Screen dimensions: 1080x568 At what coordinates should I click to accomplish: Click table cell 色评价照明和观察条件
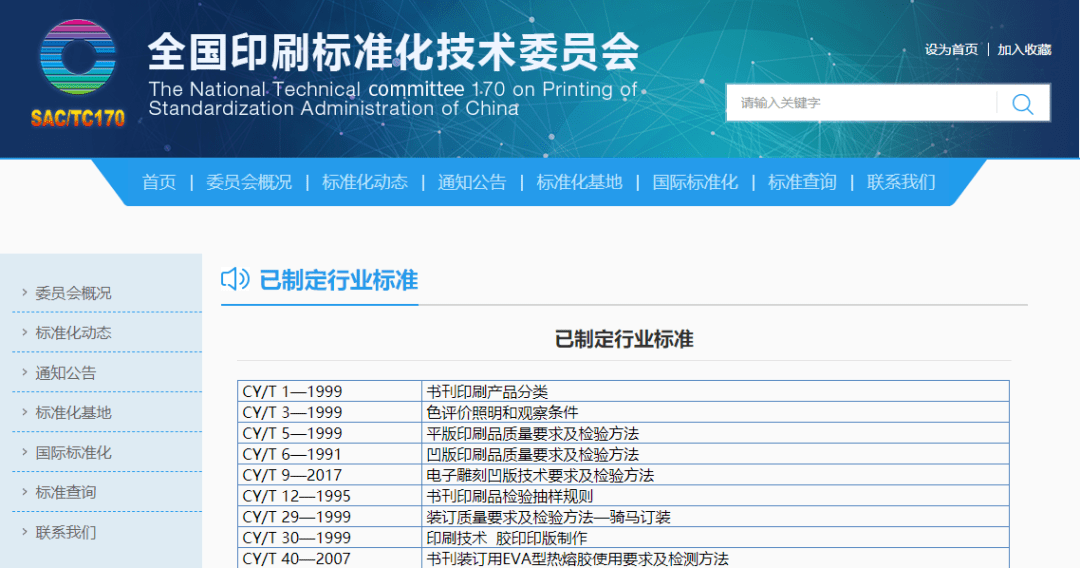pos(715,412)
